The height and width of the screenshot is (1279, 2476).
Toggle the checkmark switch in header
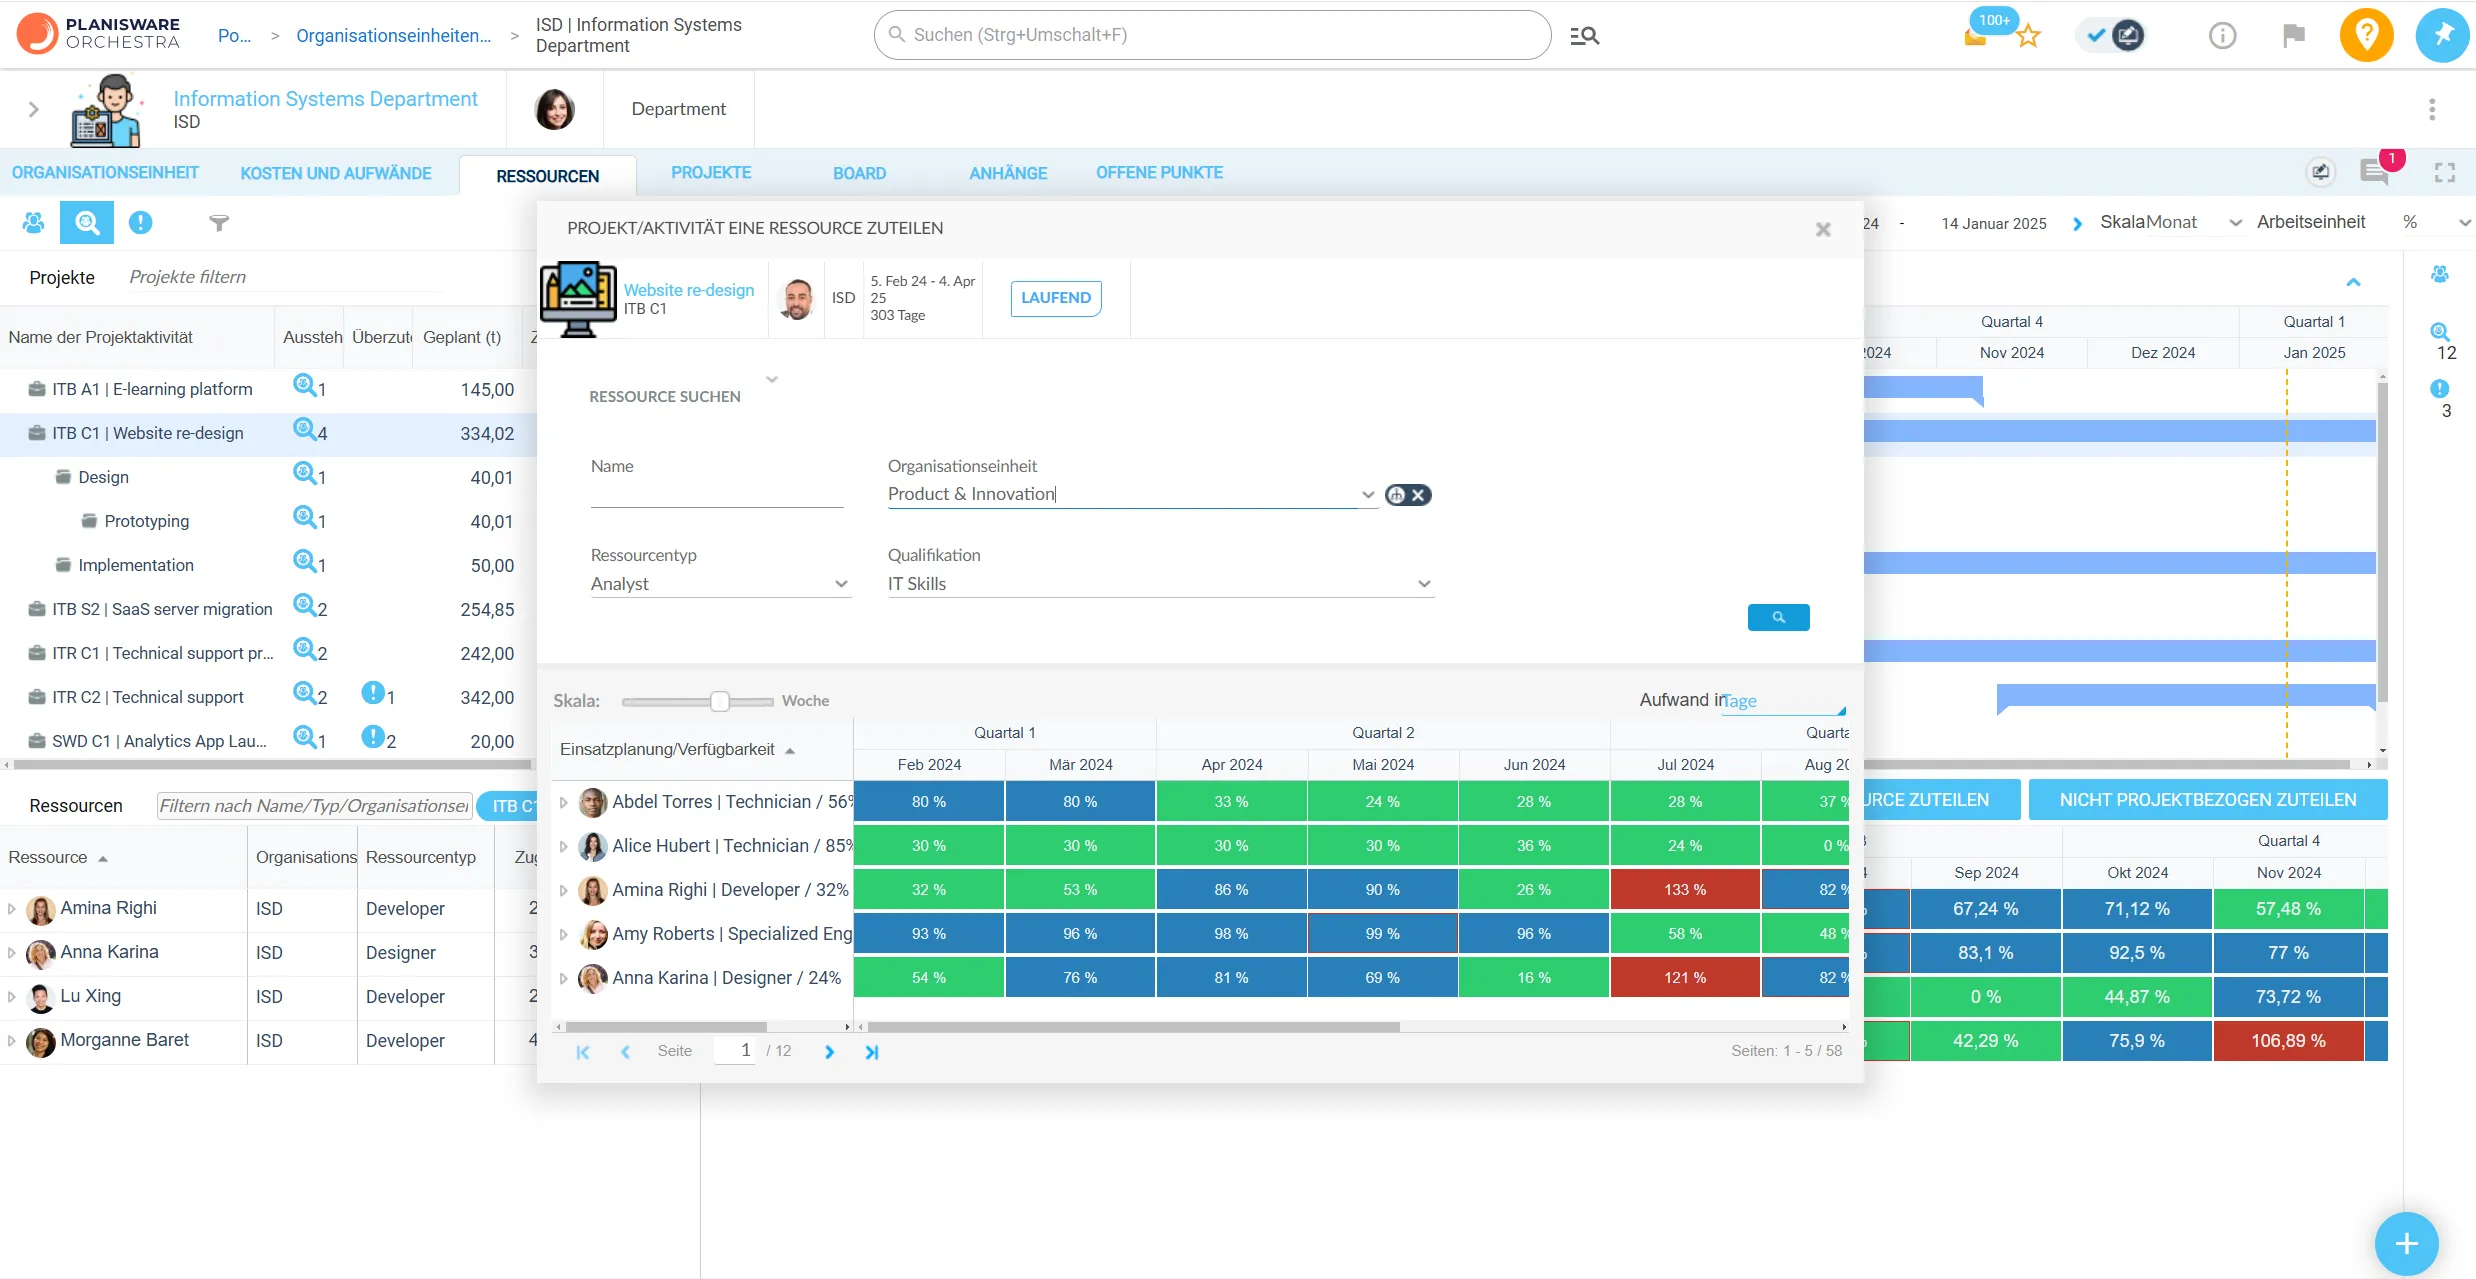pyautogui.click(x=2111, y=36)
